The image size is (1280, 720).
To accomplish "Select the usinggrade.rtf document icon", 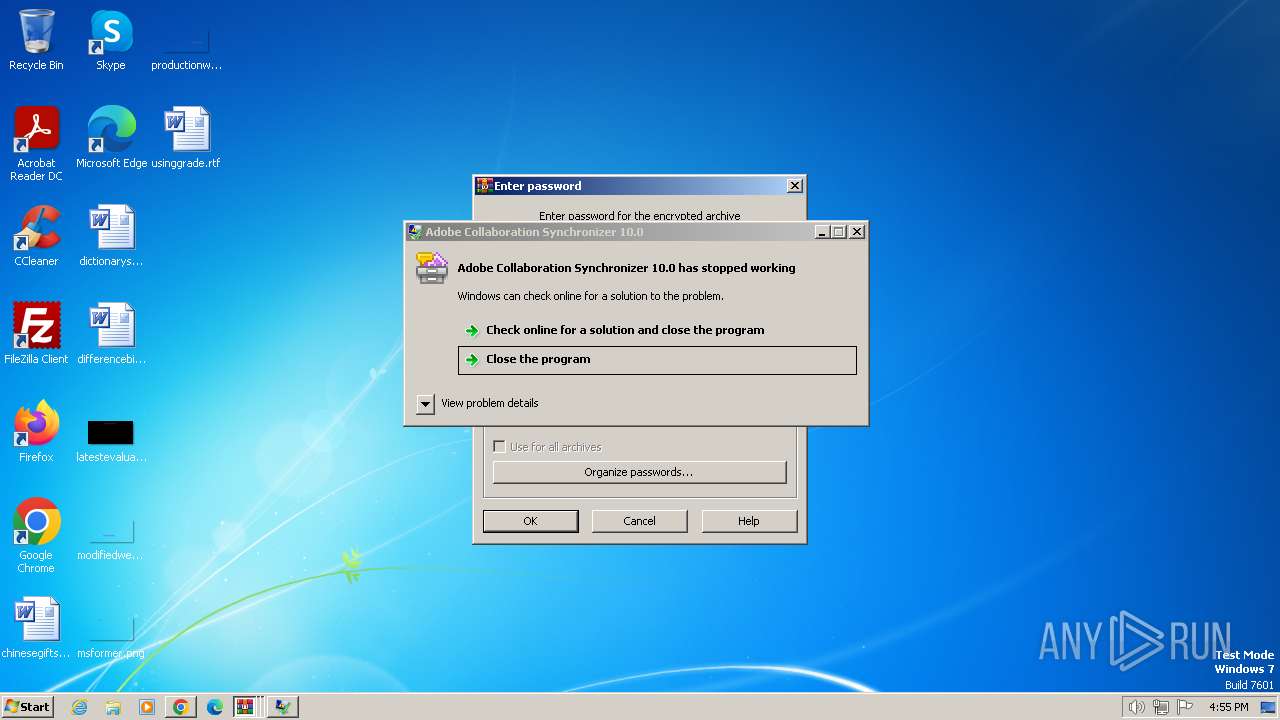I will pyautogui.click(x=186, y=137).
